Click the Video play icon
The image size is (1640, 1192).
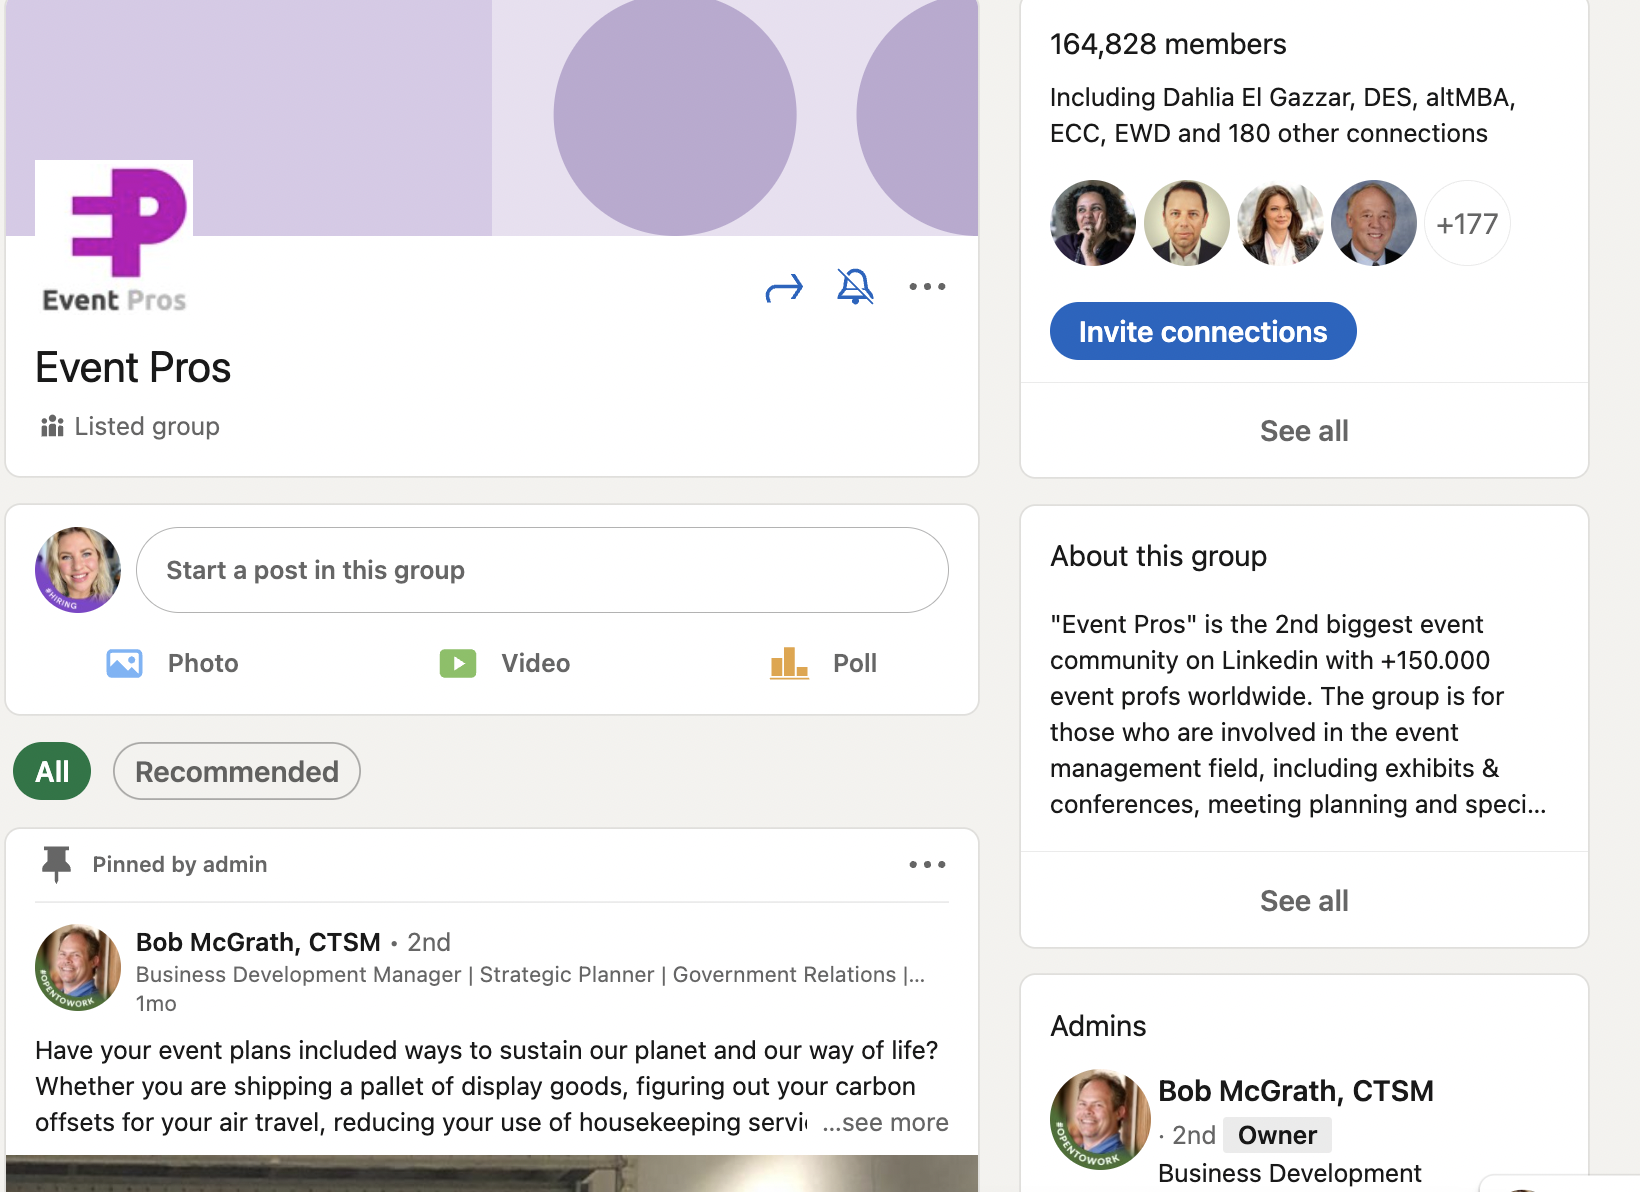pyautogui.click(x=458, y=663)
